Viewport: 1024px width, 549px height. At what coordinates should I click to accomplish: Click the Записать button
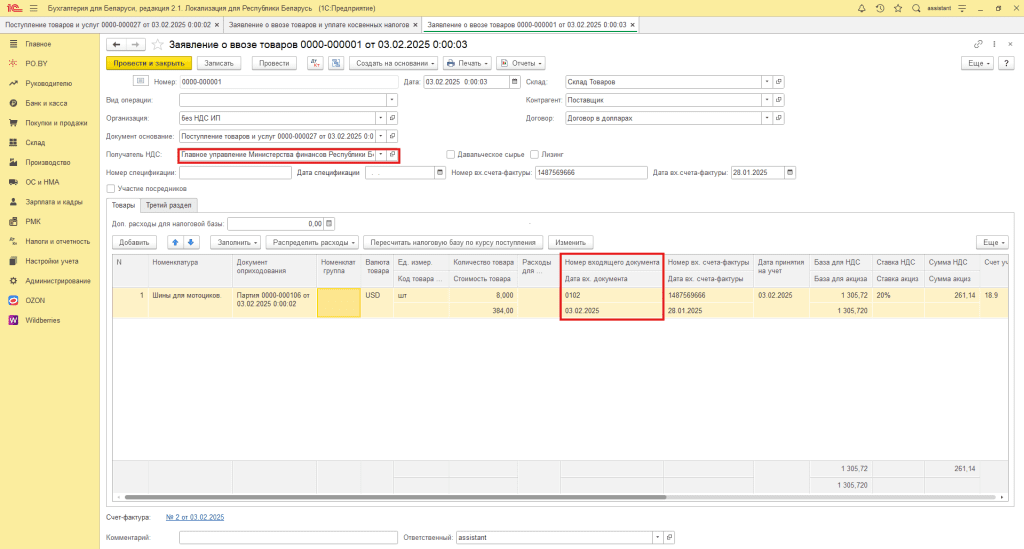click(x=219, y=63)
